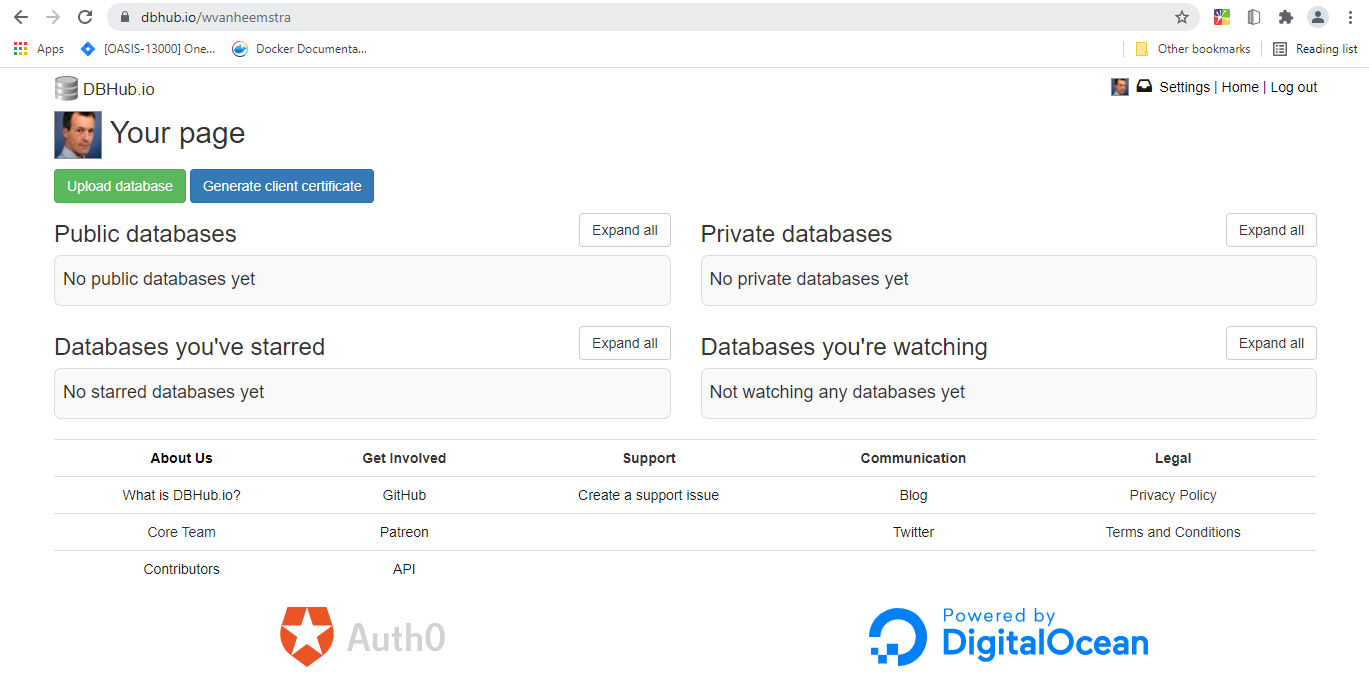Click Generate client certificate button
Viewport: 1369px width, 689px height.
coord(282,186)
